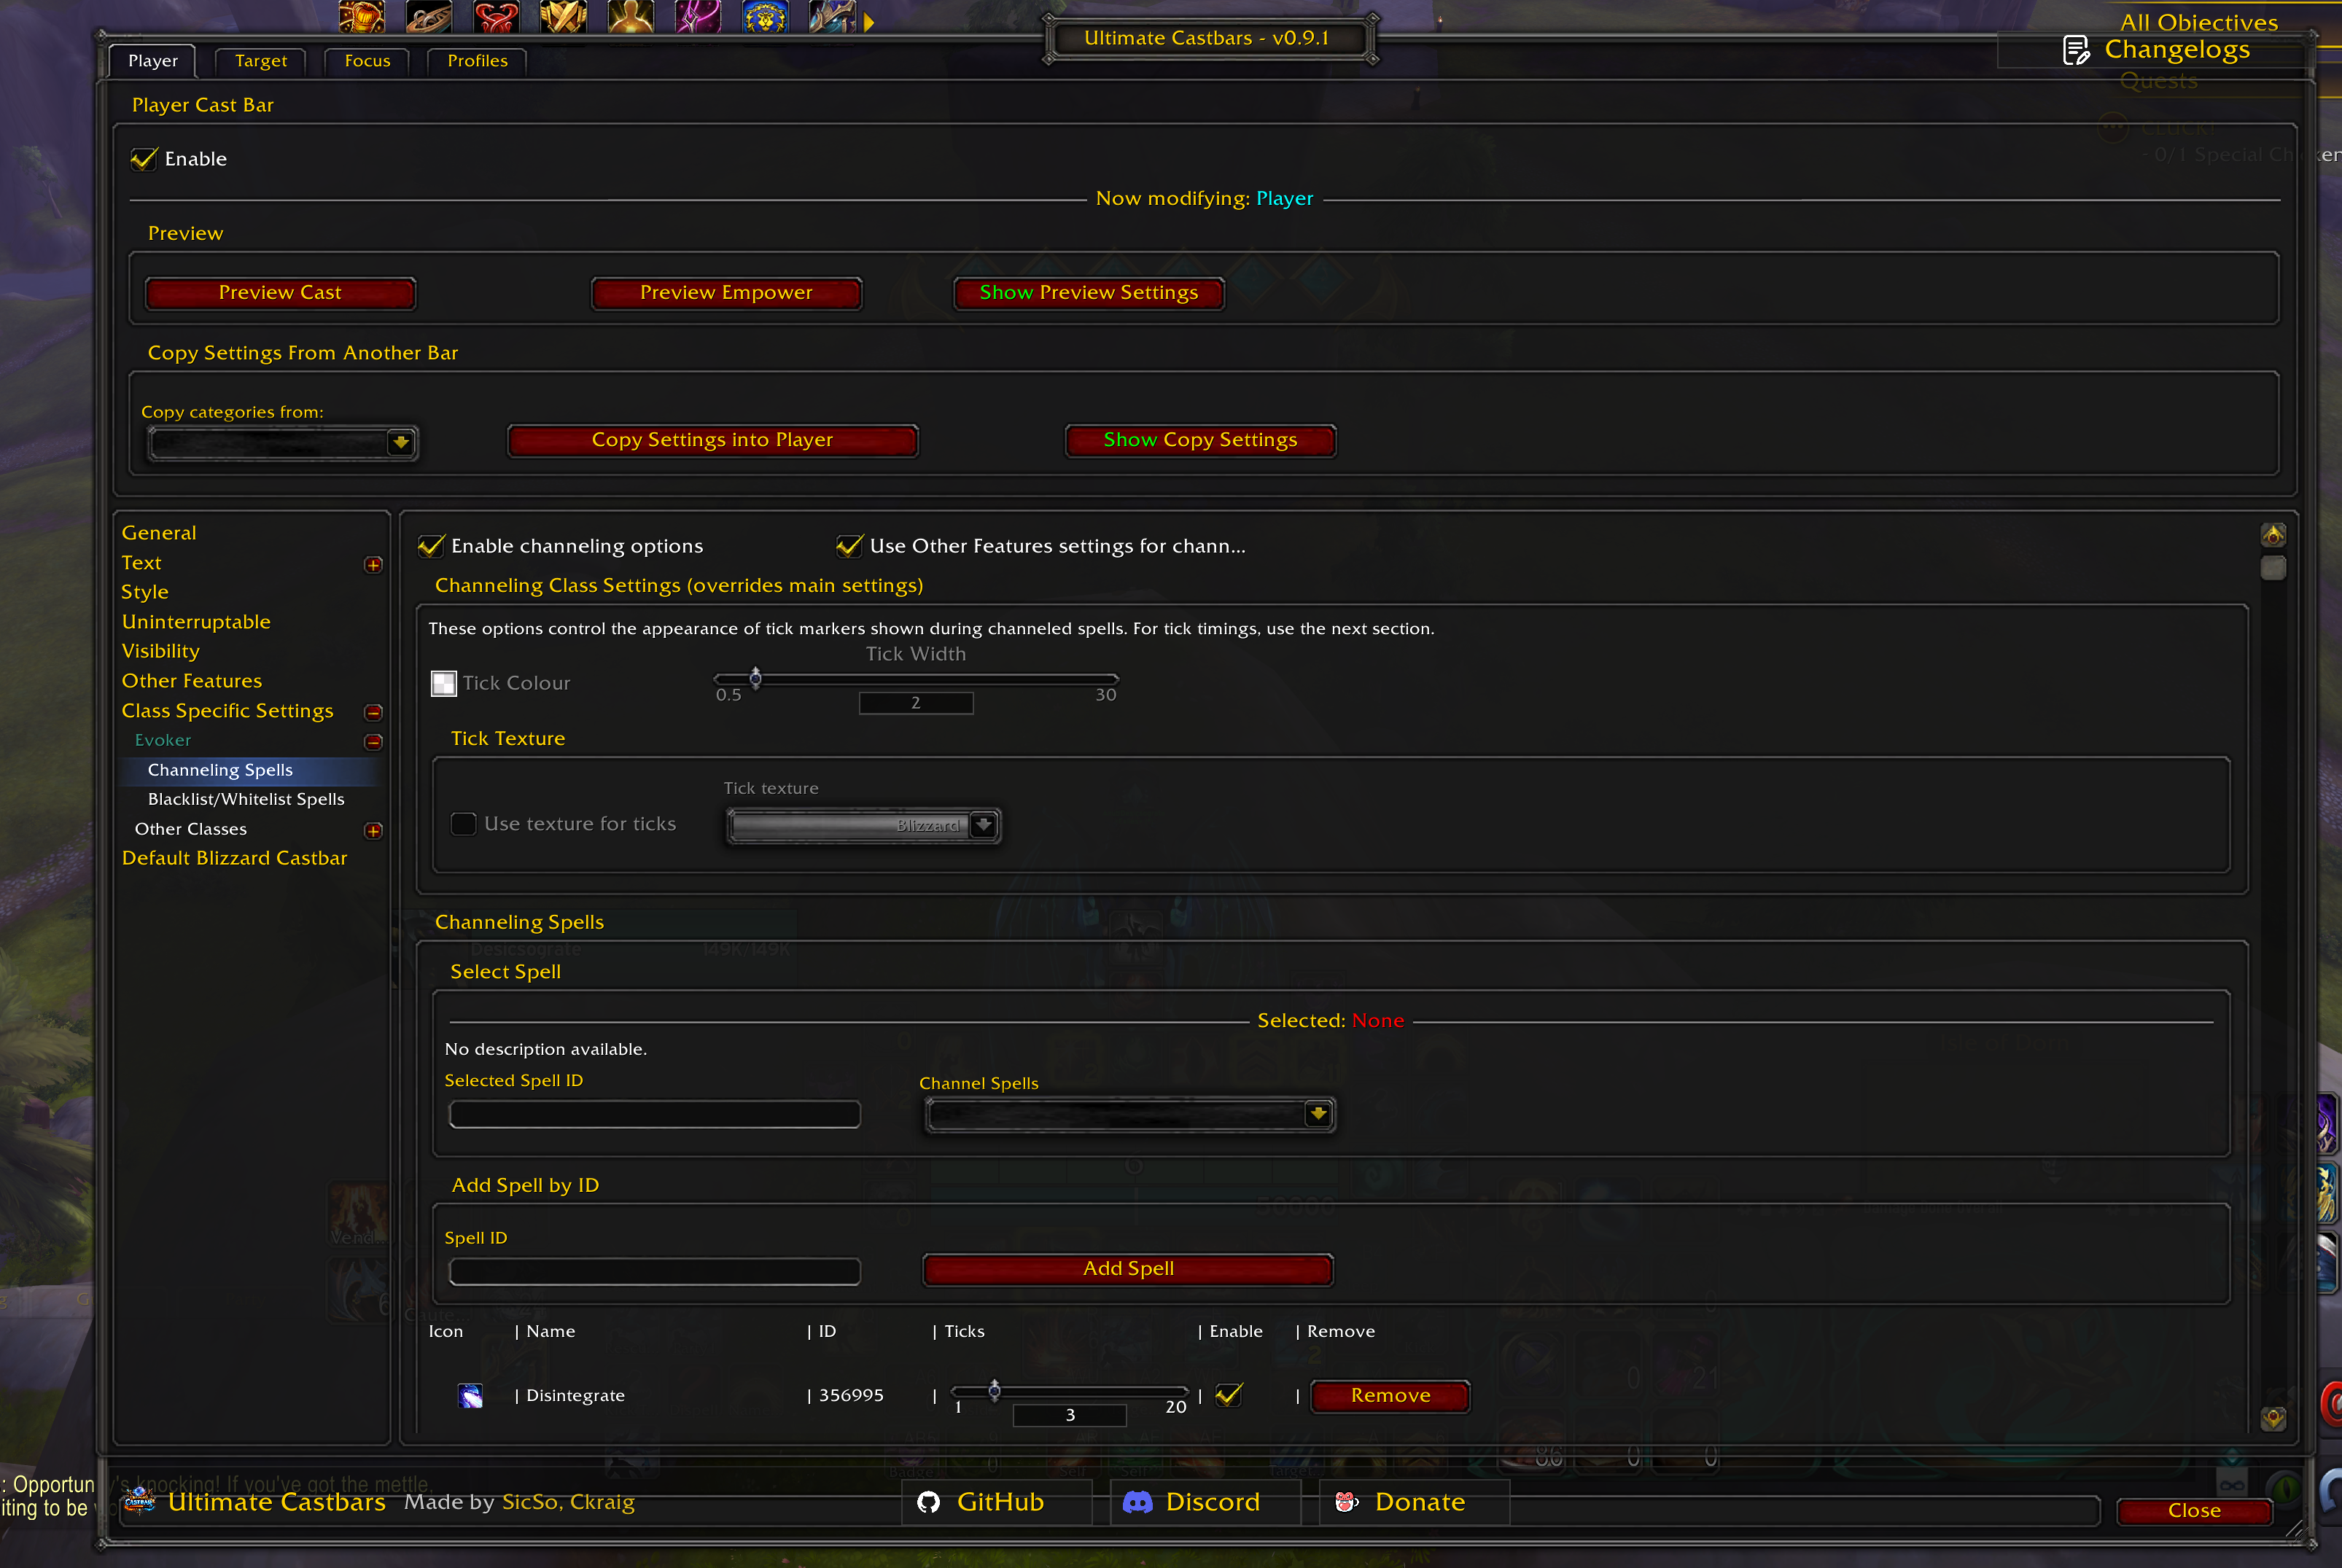Image resolution: width=2342 pixels, height=1568 pixels.
Task: Open the Tick texture Blizzard dropdown
Action: 863,825
